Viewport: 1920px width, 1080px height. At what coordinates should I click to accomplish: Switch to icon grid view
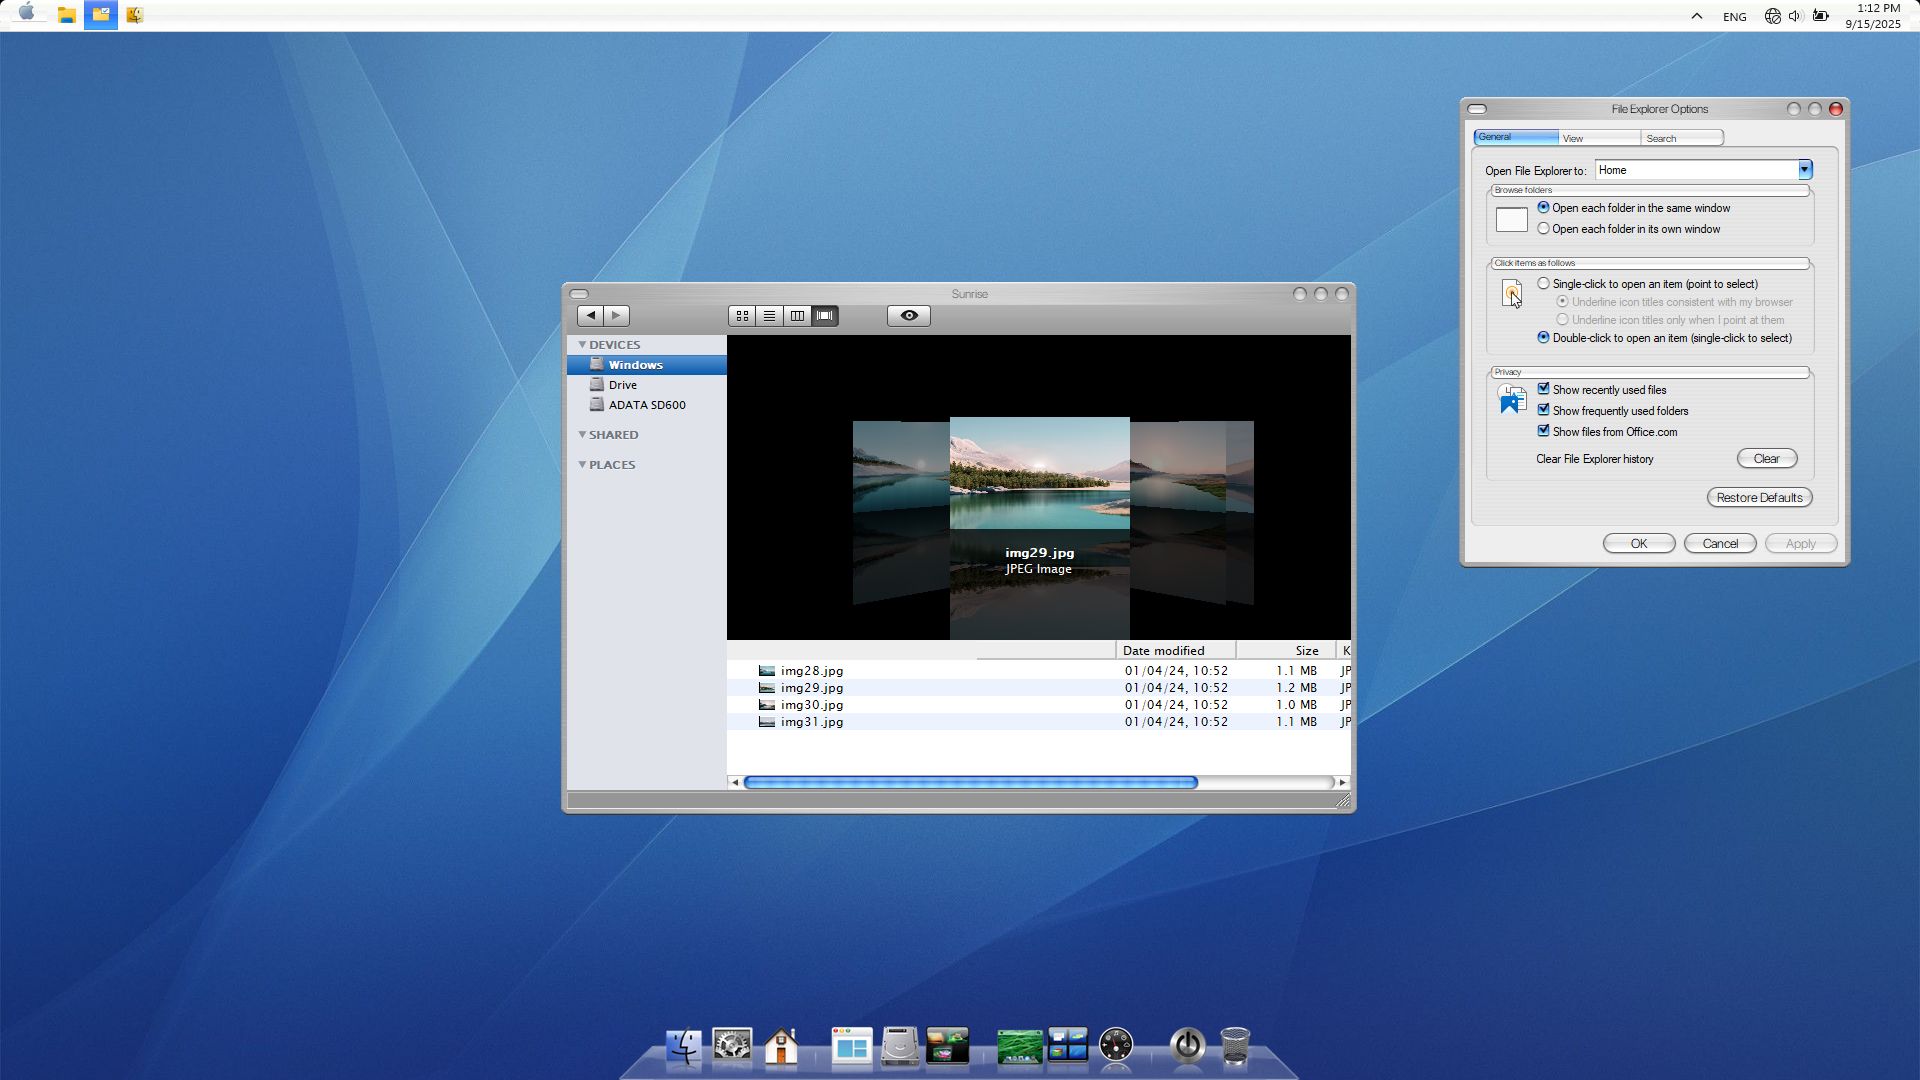pos(742,316)
